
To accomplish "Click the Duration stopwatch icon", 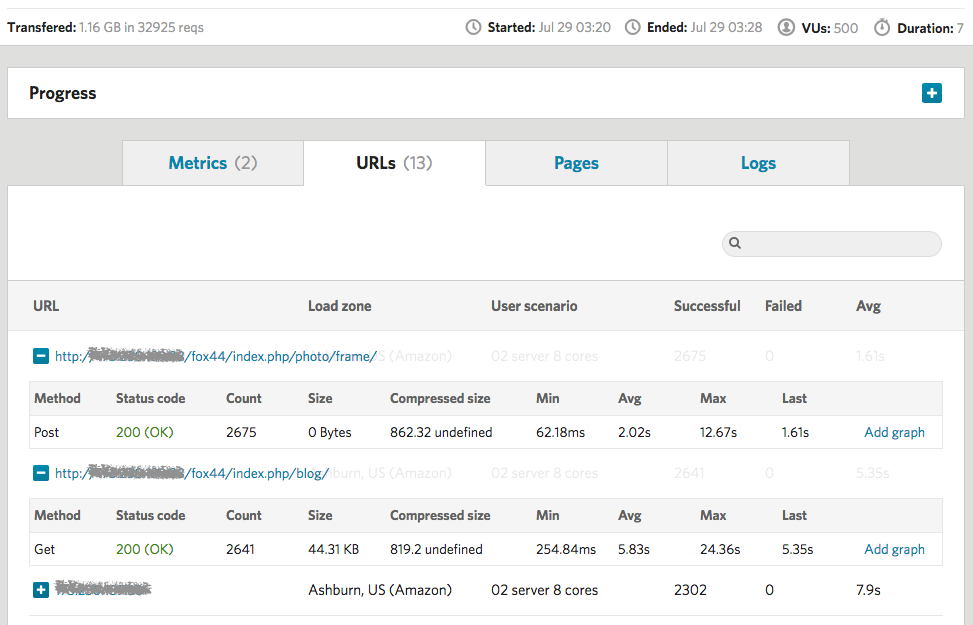I will point(881,28).
